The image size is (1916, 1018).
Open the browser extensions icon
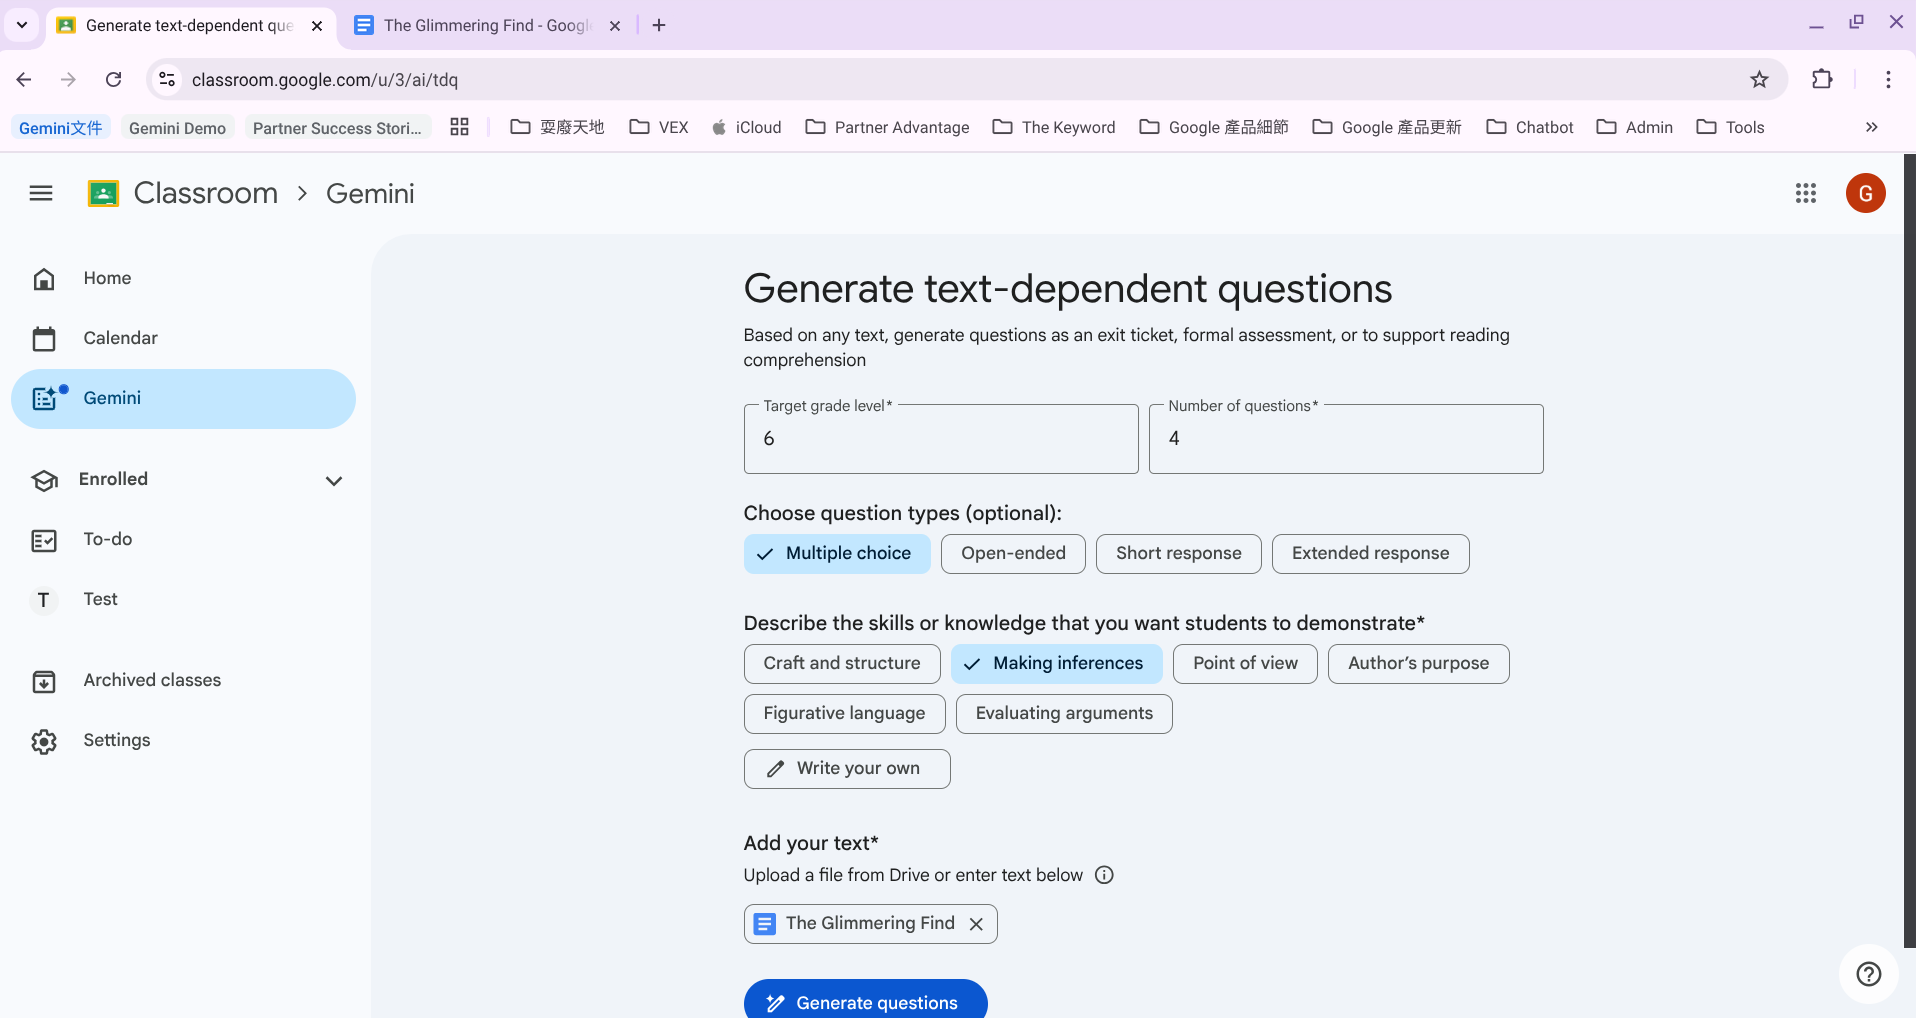point(1822,80)
